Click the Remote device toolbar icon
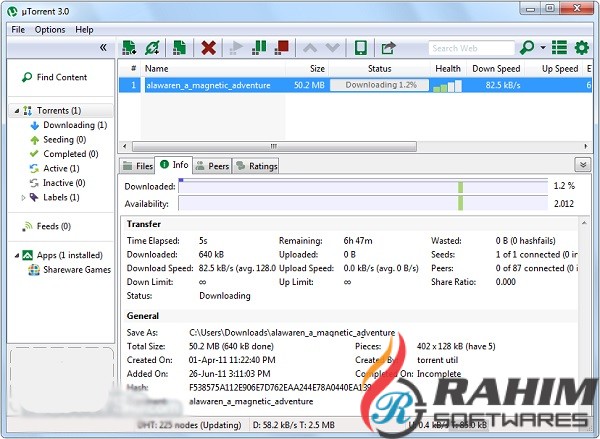 click(360, 48)
